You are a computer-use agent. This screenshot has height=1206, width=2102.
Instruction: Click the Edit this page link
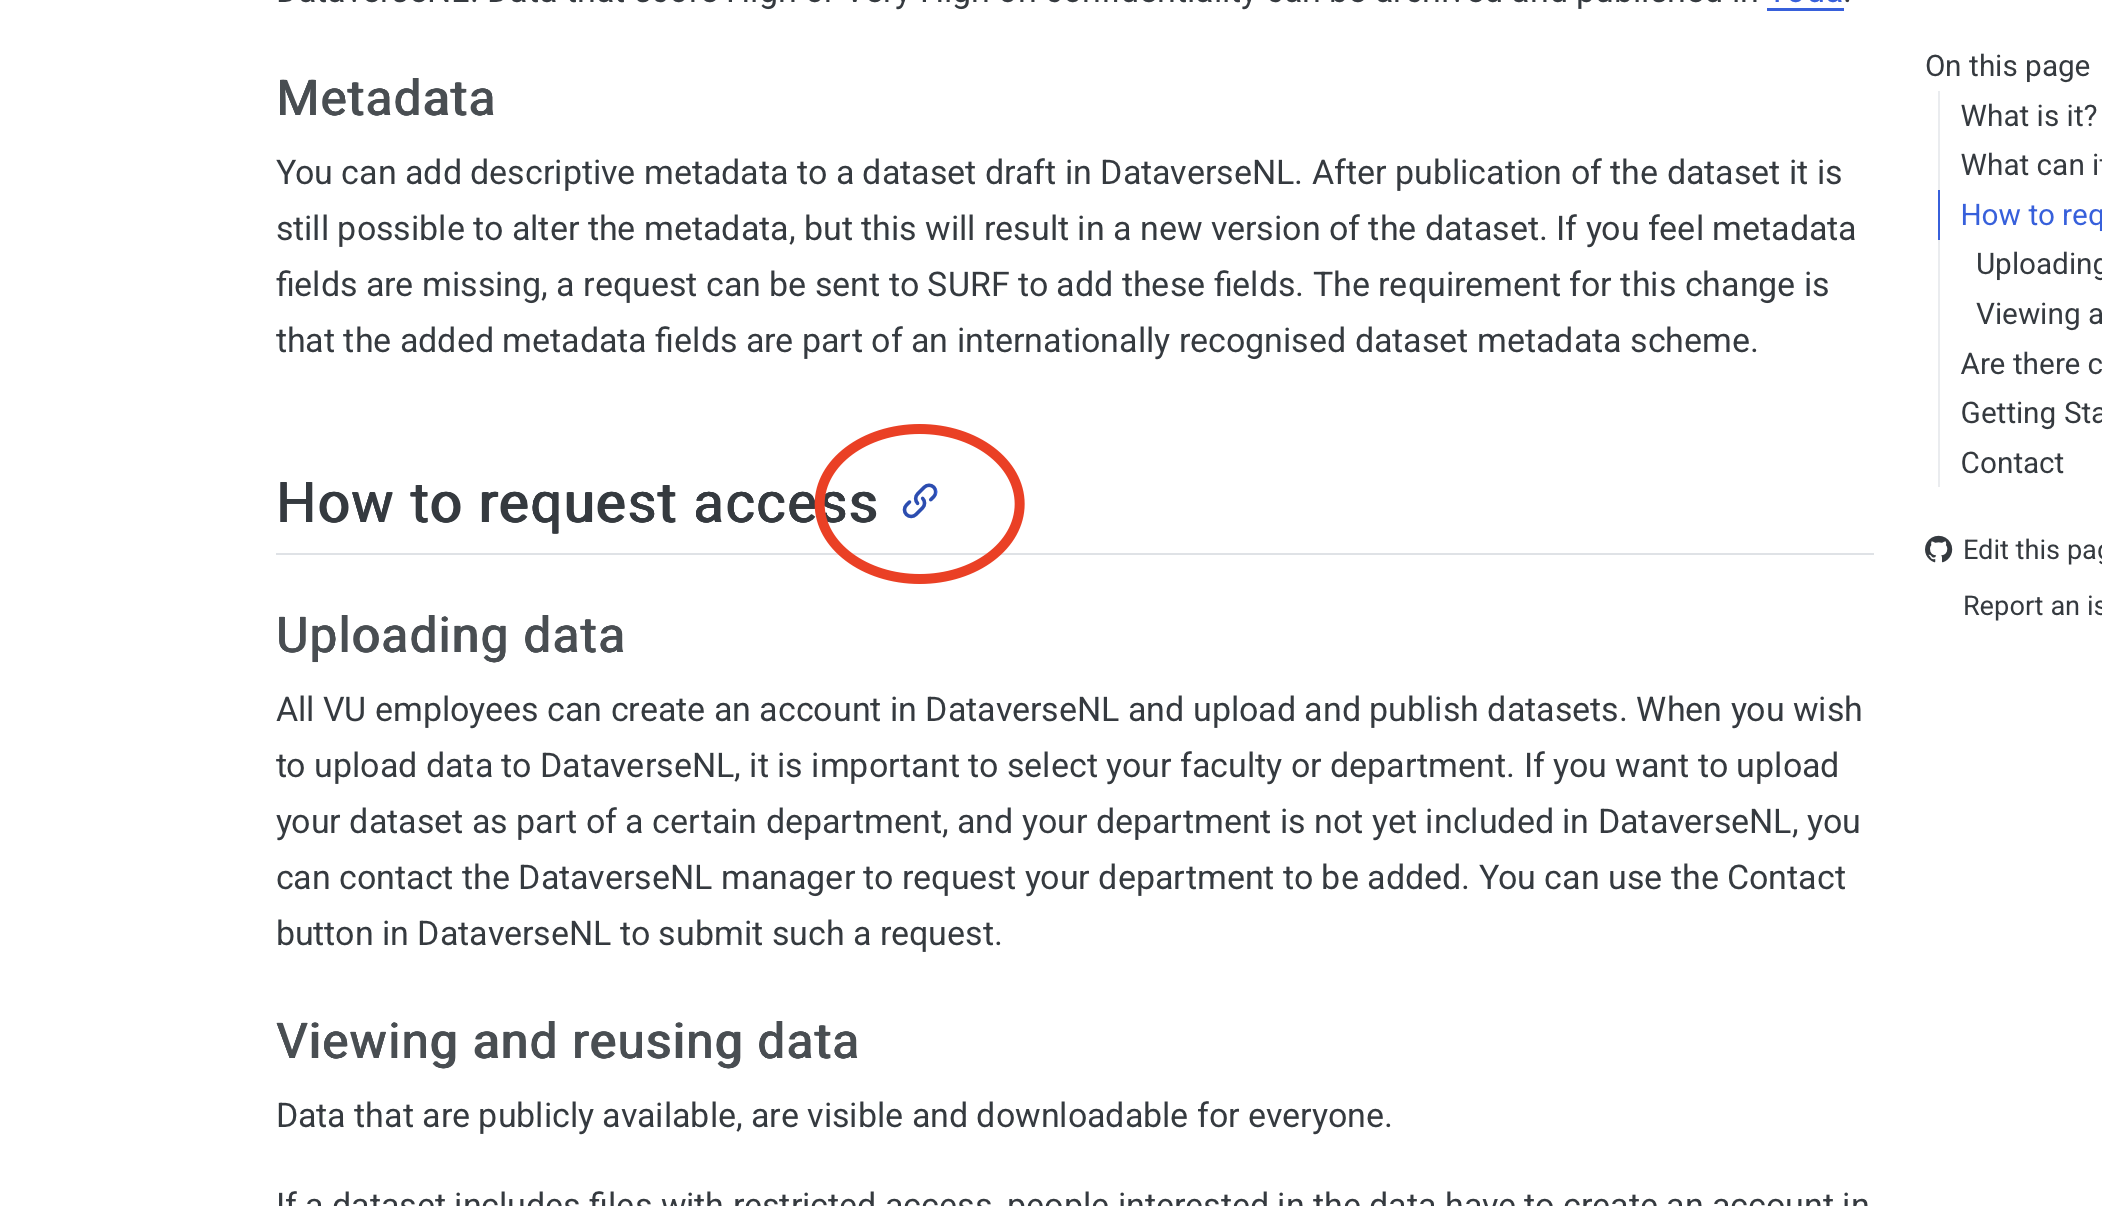point(2031,550)
